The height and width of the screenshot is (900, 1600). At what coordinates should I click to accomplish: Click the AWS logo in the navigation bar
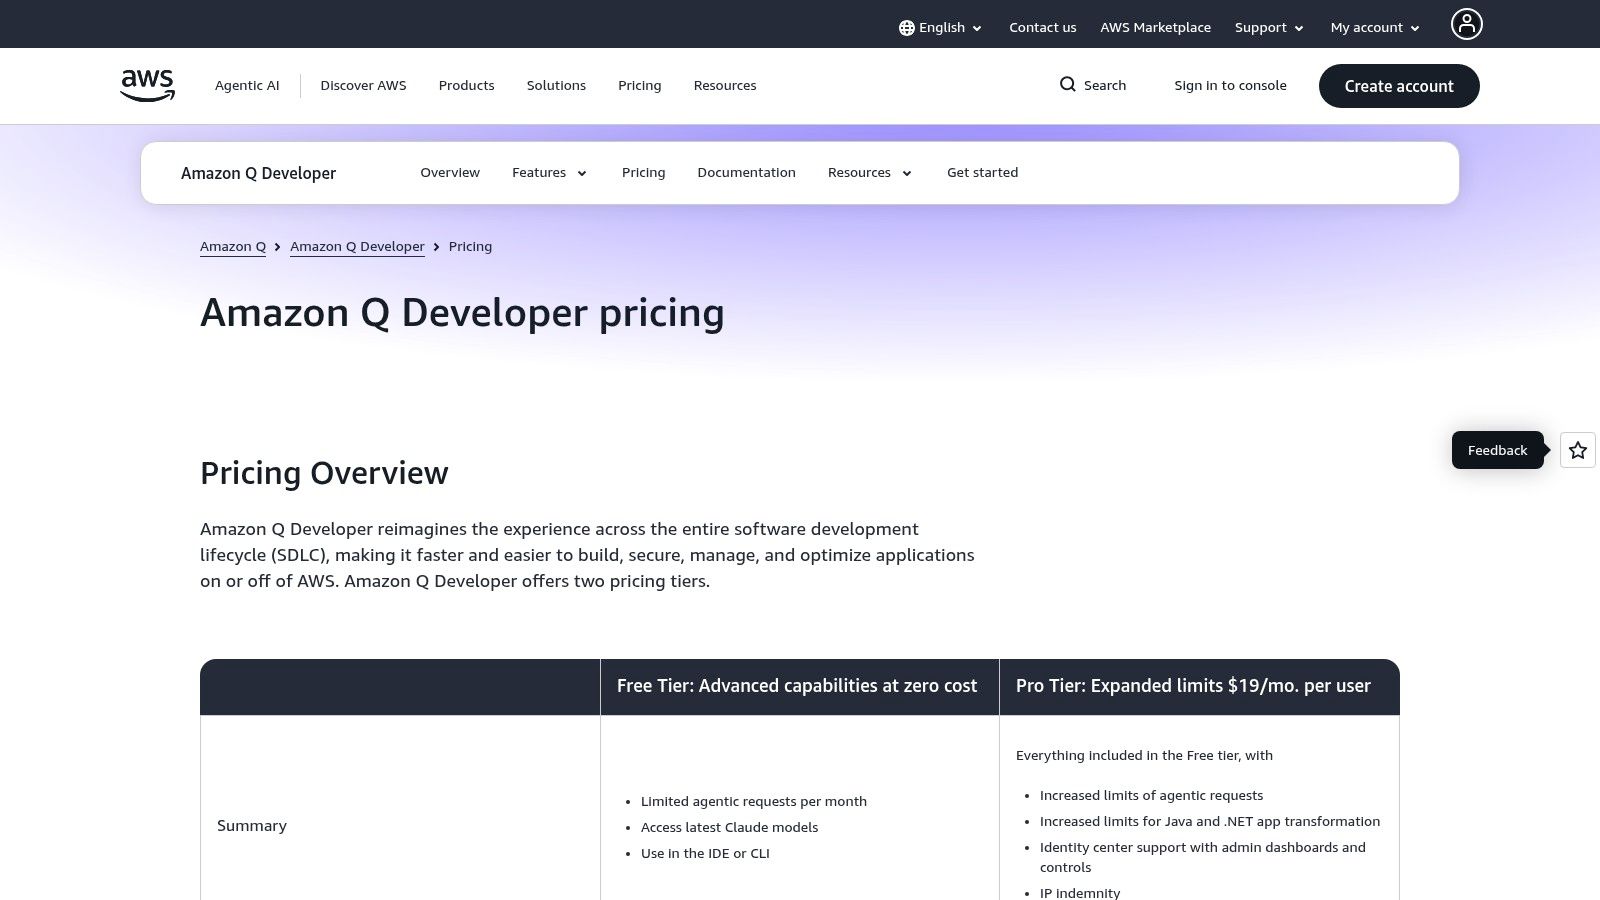(x=146, y=86)
